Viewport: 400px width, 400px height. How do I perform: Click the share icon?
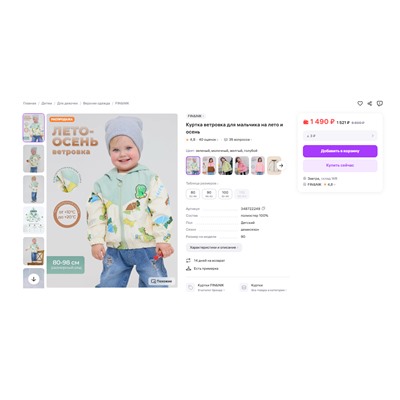pos(370,103)
